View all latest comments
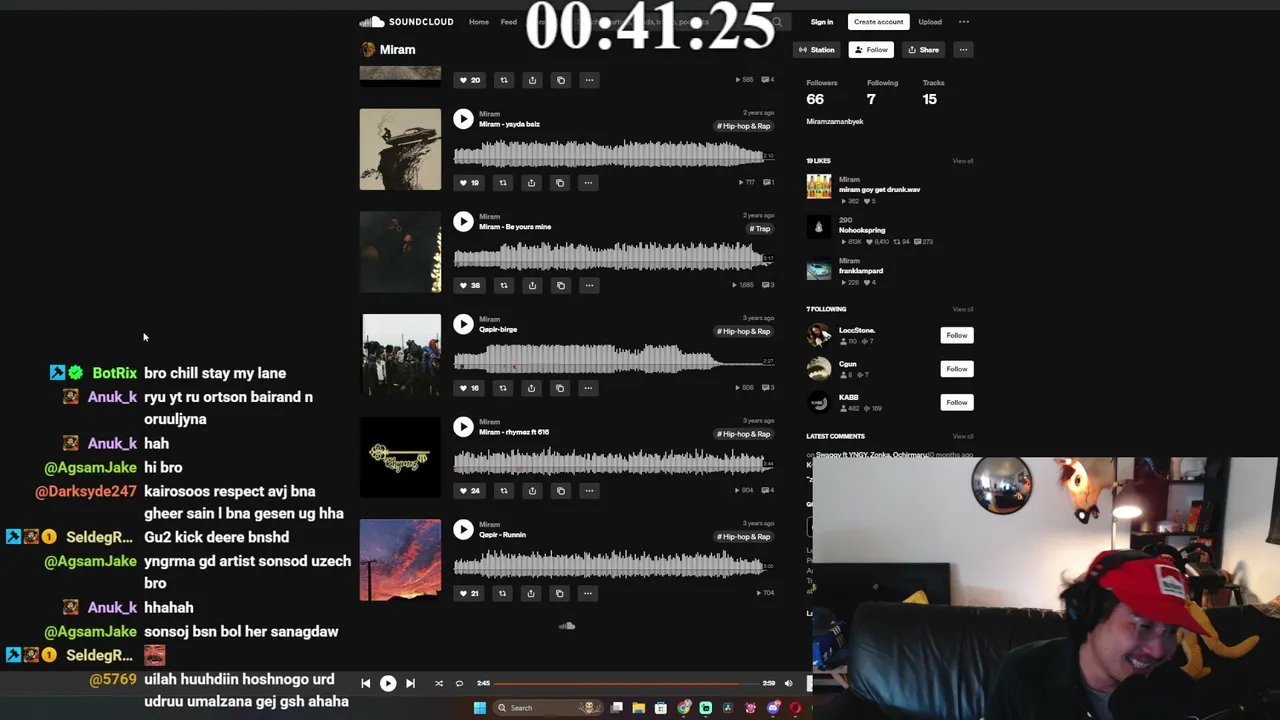Image resolution: width=1280 pixels, height=720 pixels. pos(963,436)
